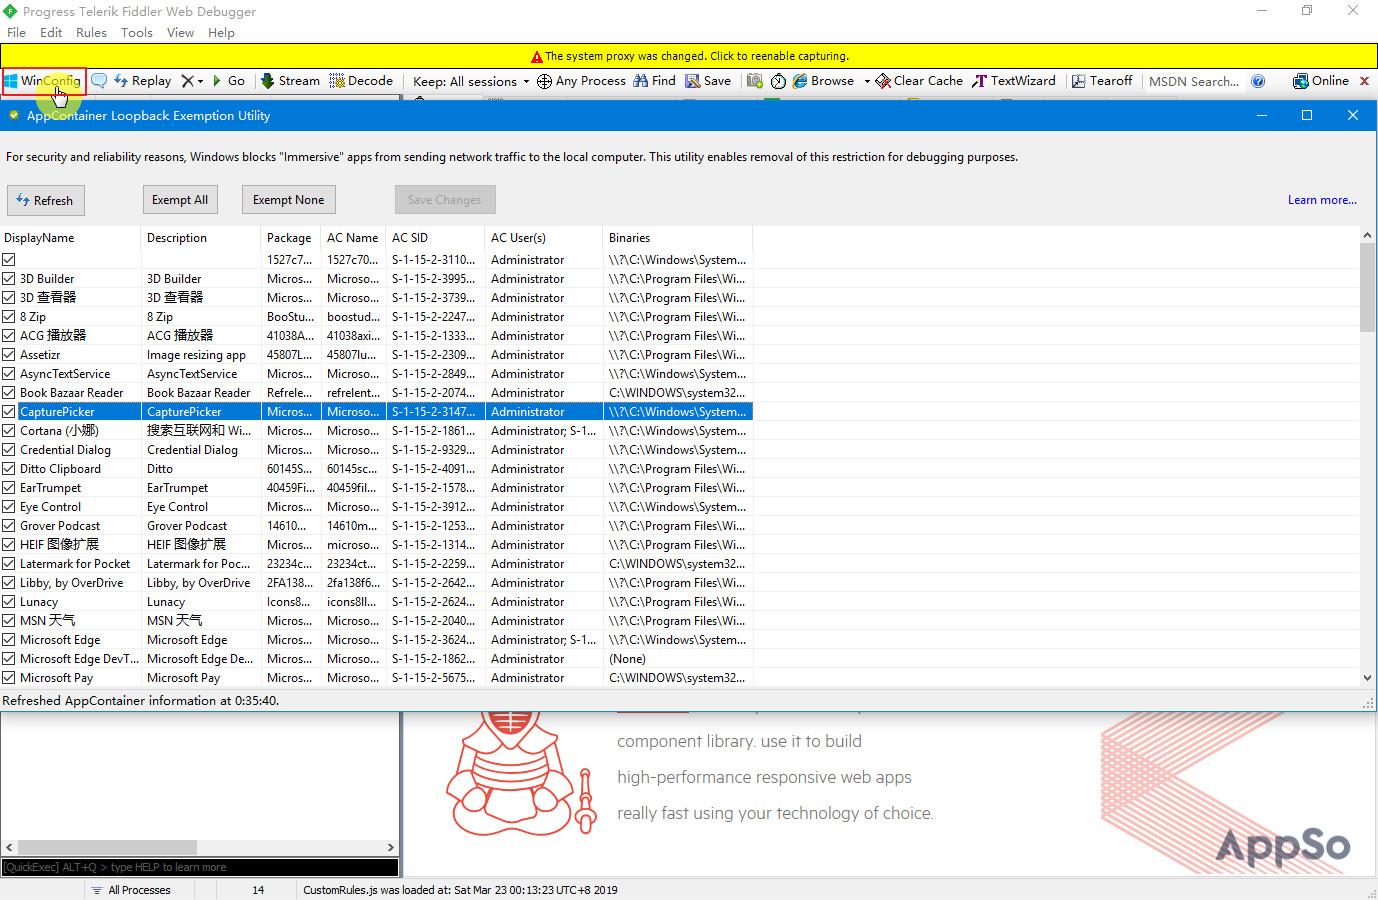Click the Stream toolbar button
This screenshot has height=900, width=1378.
290,81
